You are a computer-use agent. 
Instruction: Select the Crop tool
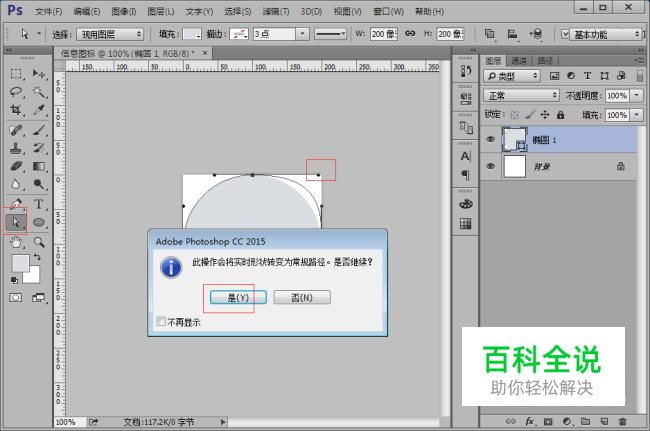pos(16,109)
